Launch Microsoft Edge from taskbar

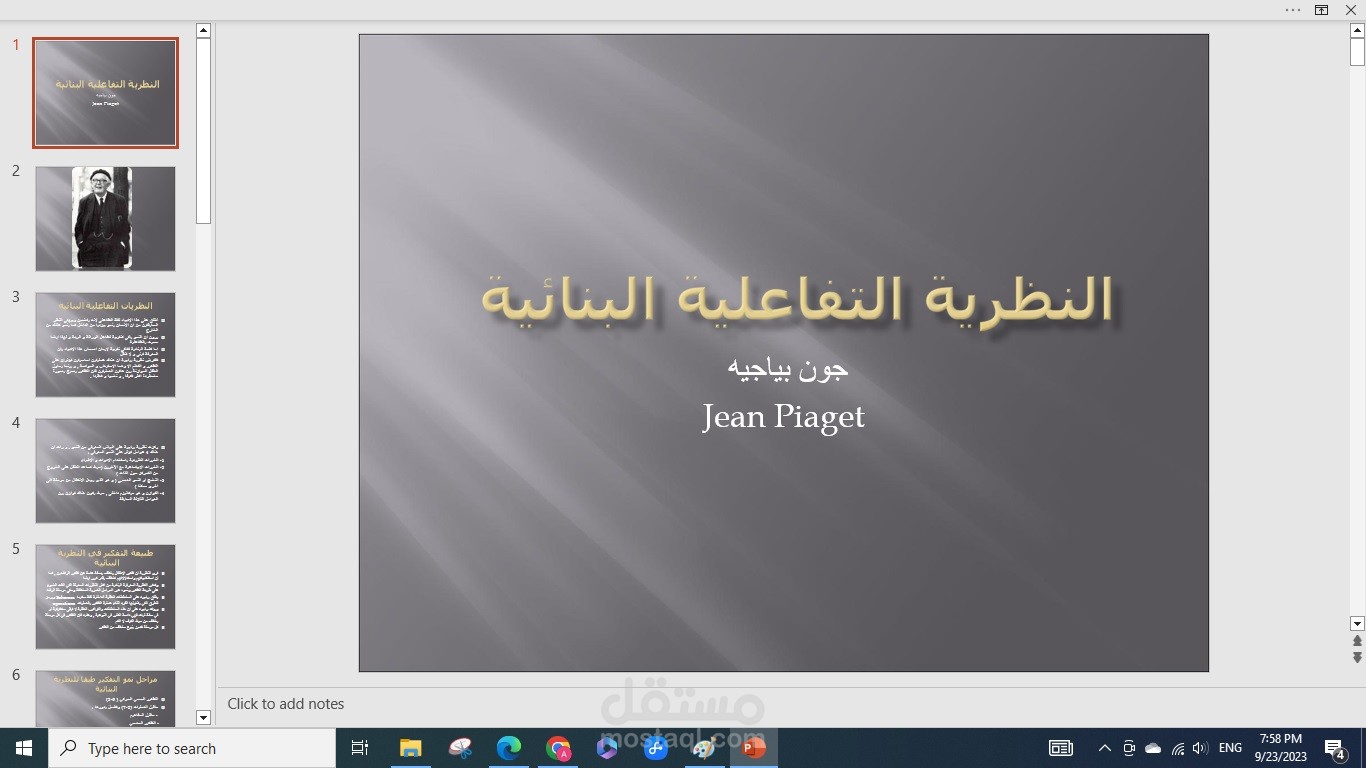coord(509,748)
